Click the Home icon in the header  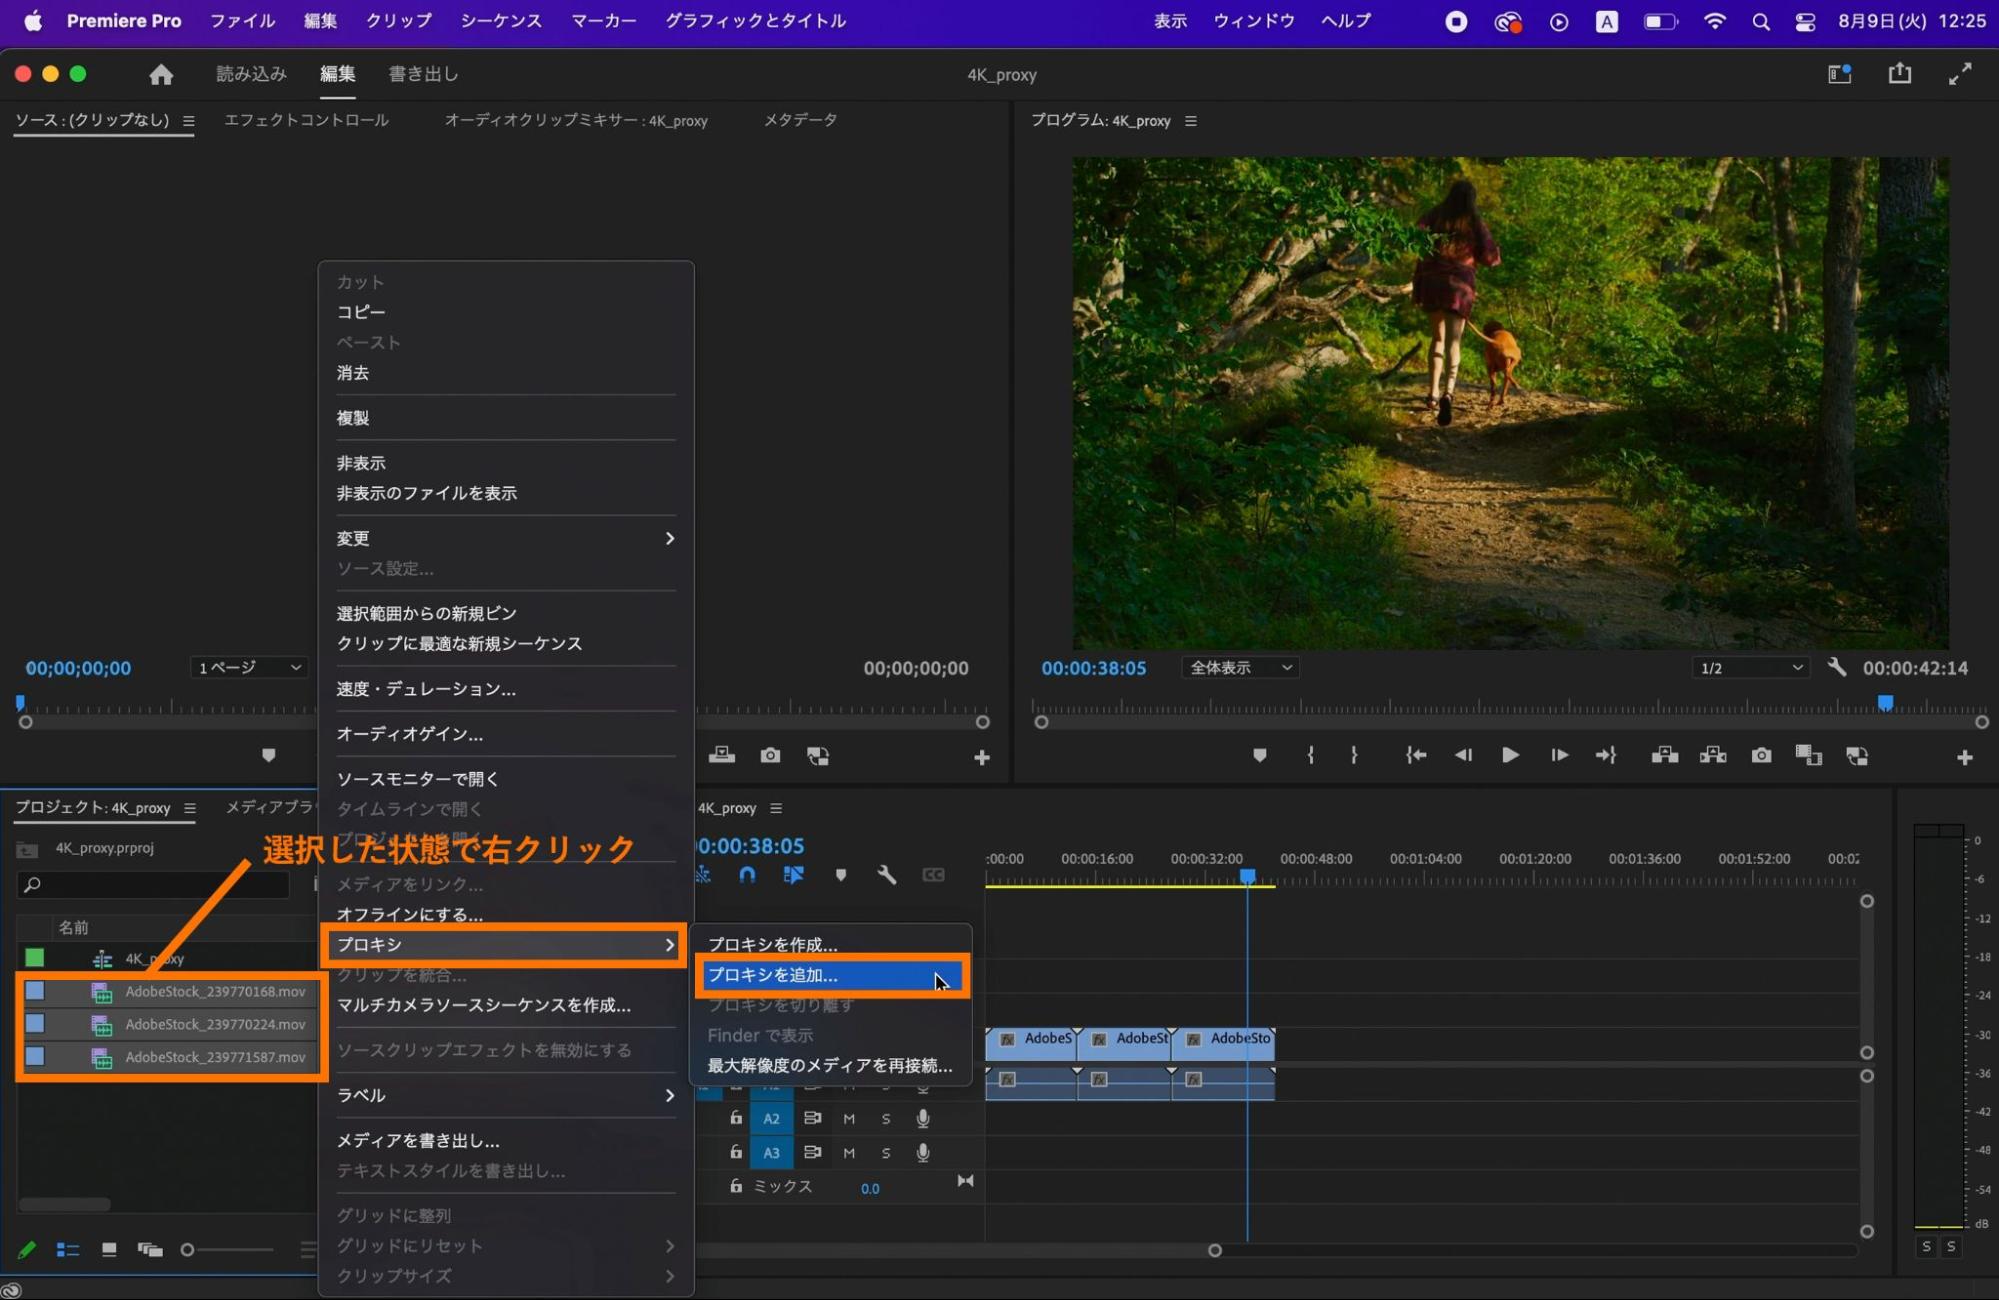[161, 74]
